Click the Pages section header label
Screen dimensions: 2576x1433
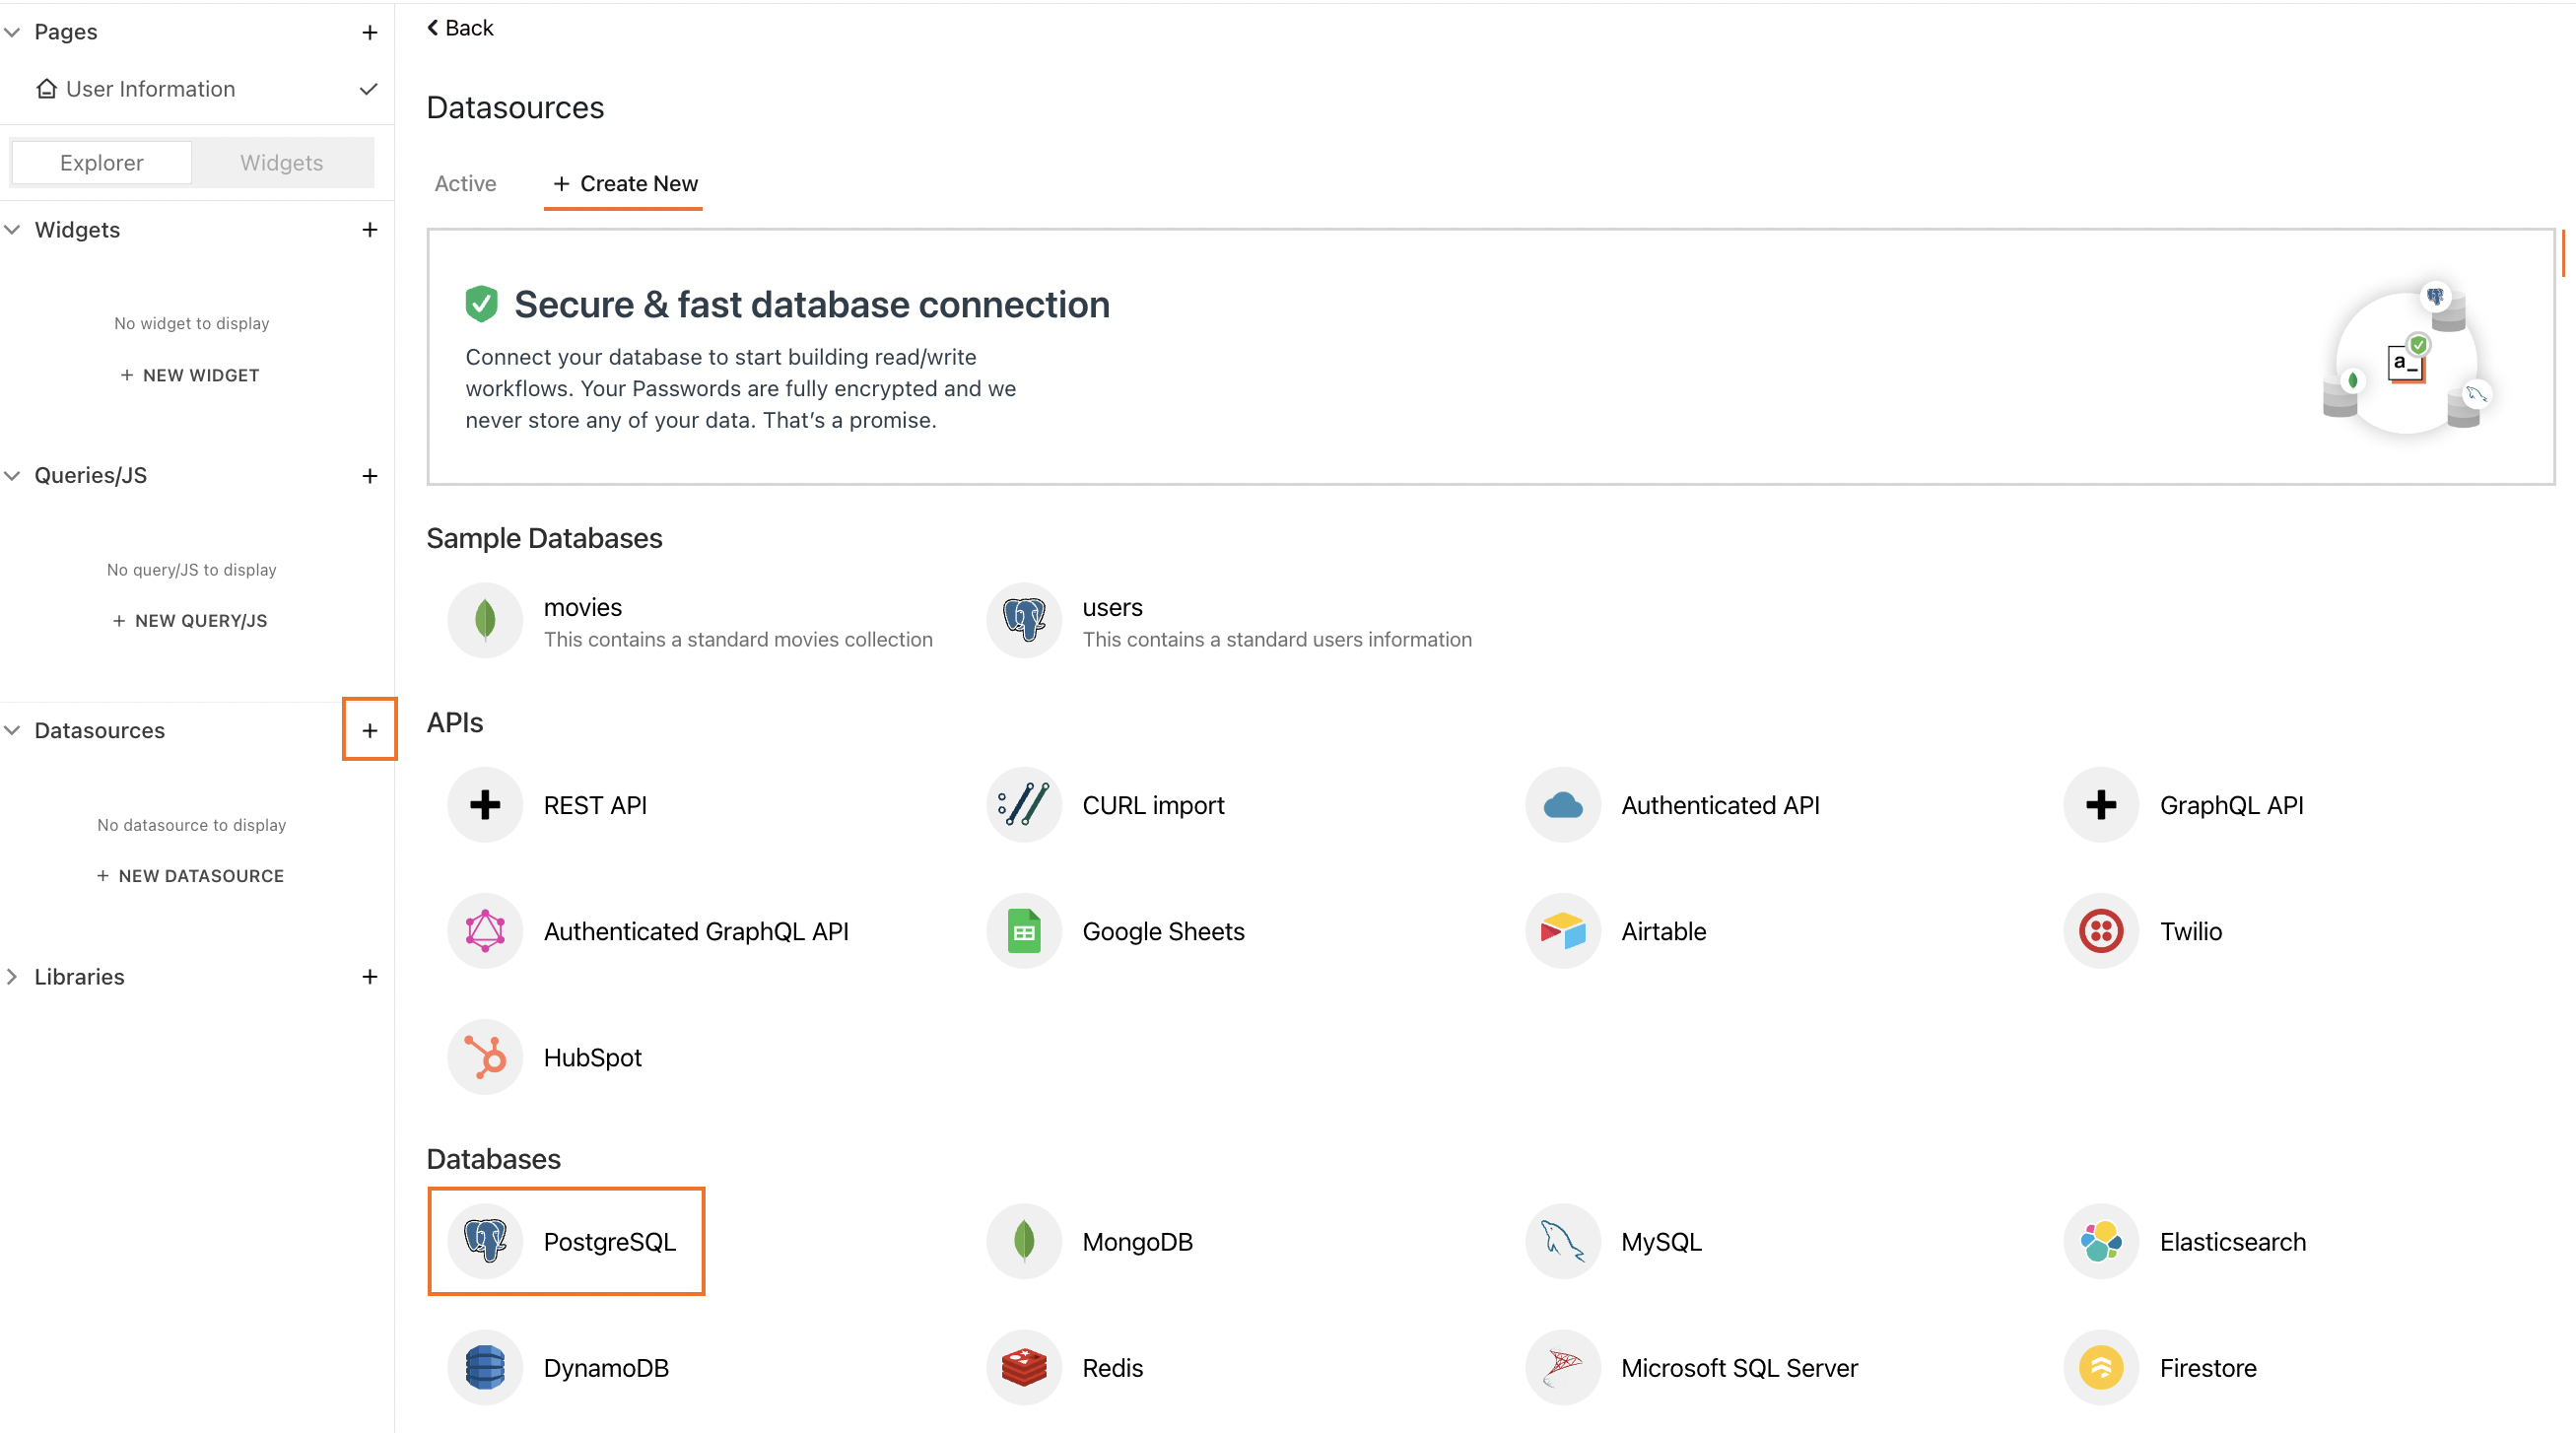click(66, 32)
